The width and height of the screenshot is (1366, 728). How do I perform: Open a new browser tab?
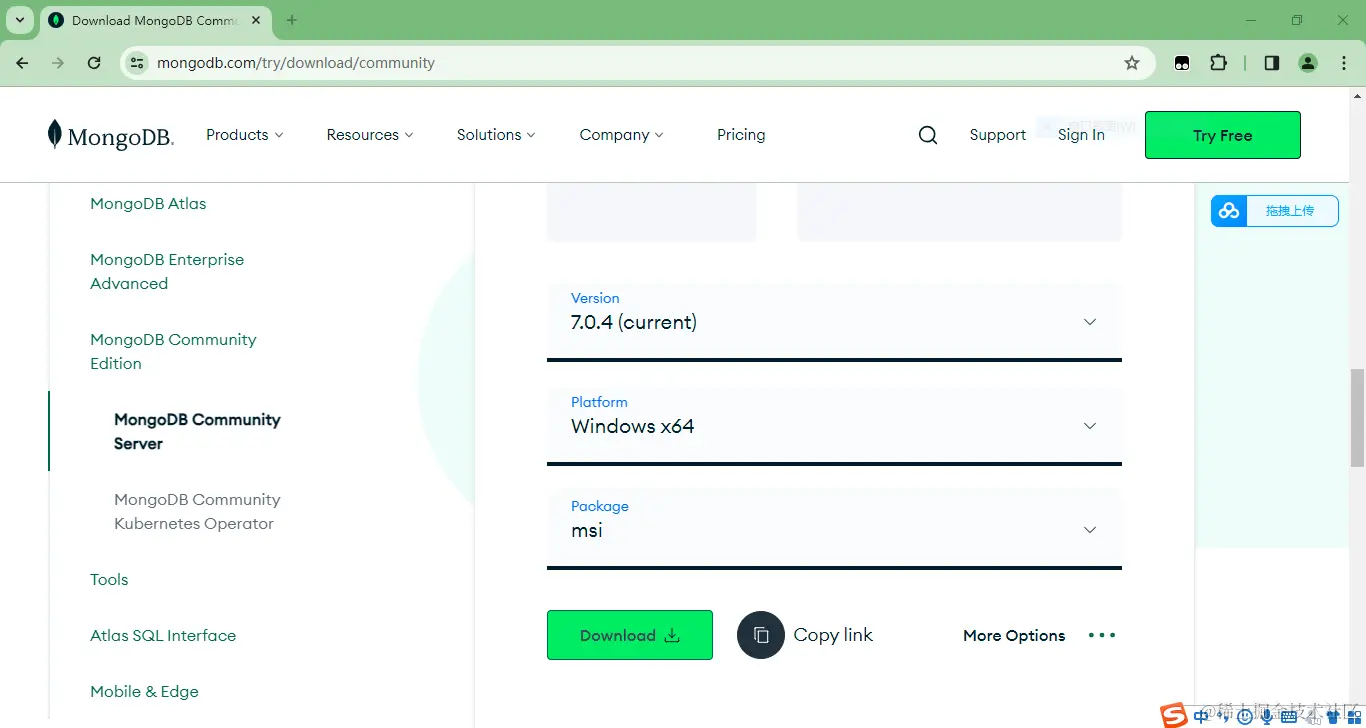[x=292, y=20]
